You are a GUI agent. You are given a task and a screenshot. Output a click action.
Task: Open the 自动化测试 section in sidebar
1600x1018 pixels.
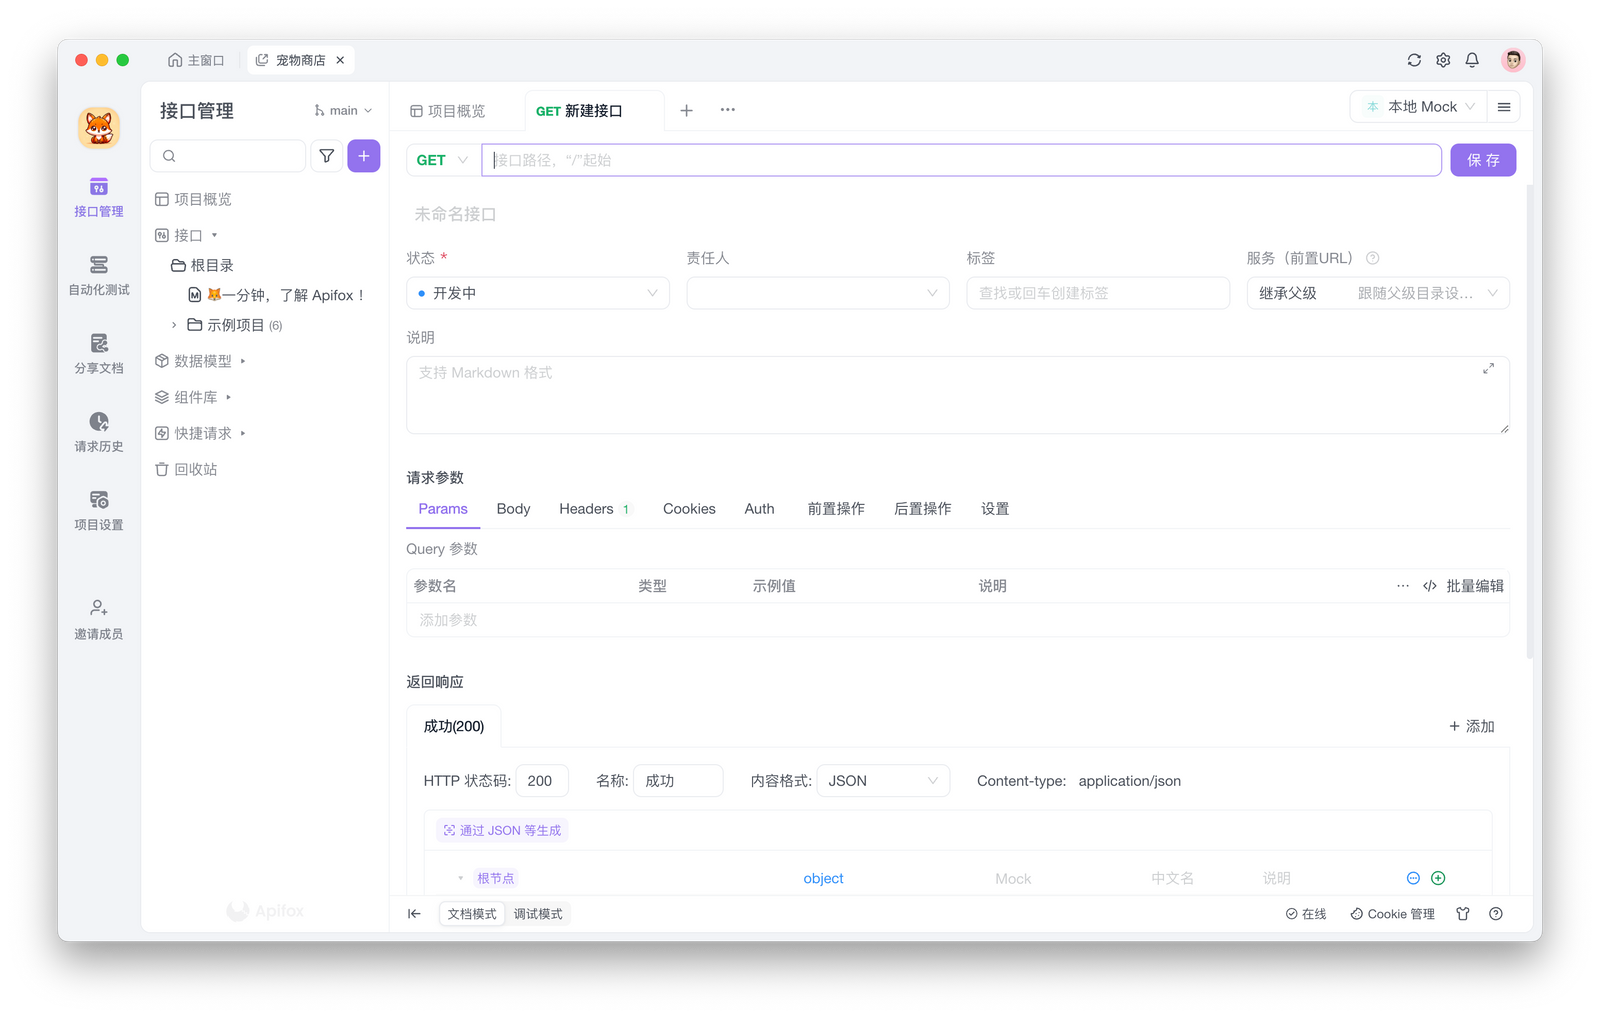tap(97, 275)
